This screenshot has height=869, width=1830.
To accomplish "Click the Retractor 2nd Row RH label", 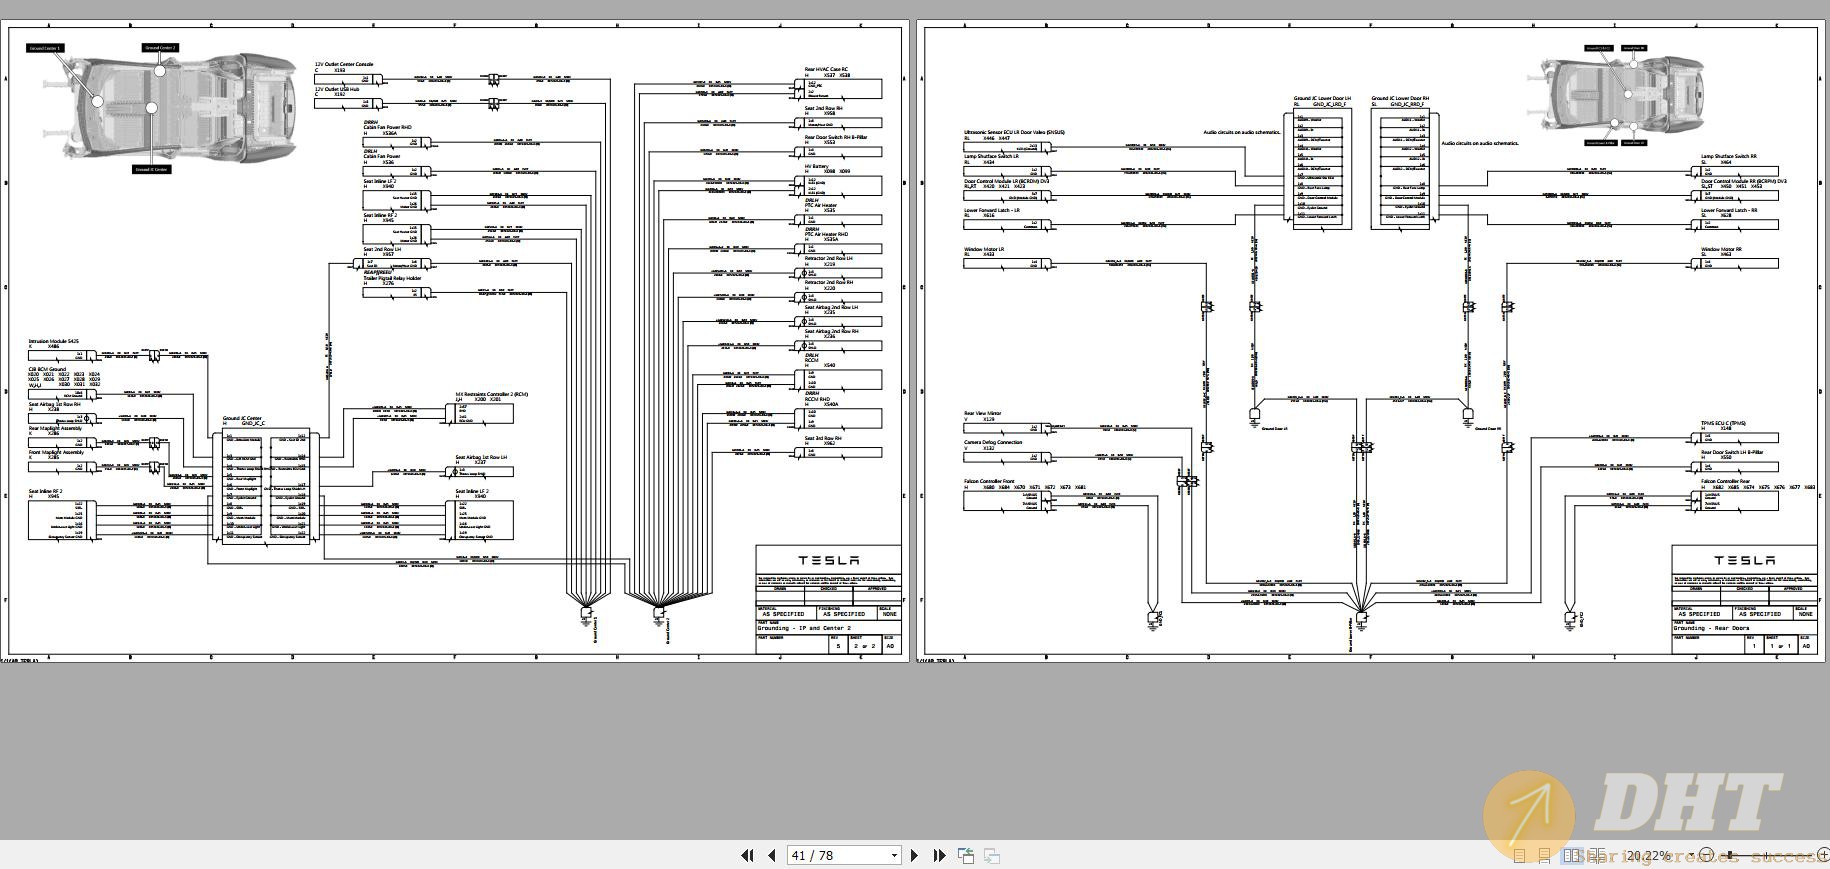I will pyautogui.click(x=829, y=282).
